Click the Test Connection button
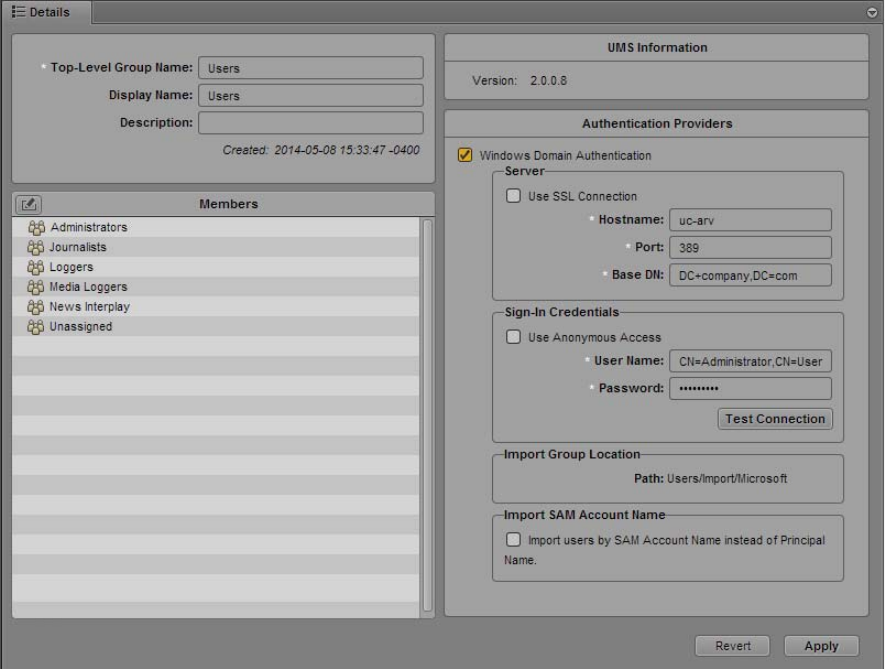885x669 pixels. 775,419
